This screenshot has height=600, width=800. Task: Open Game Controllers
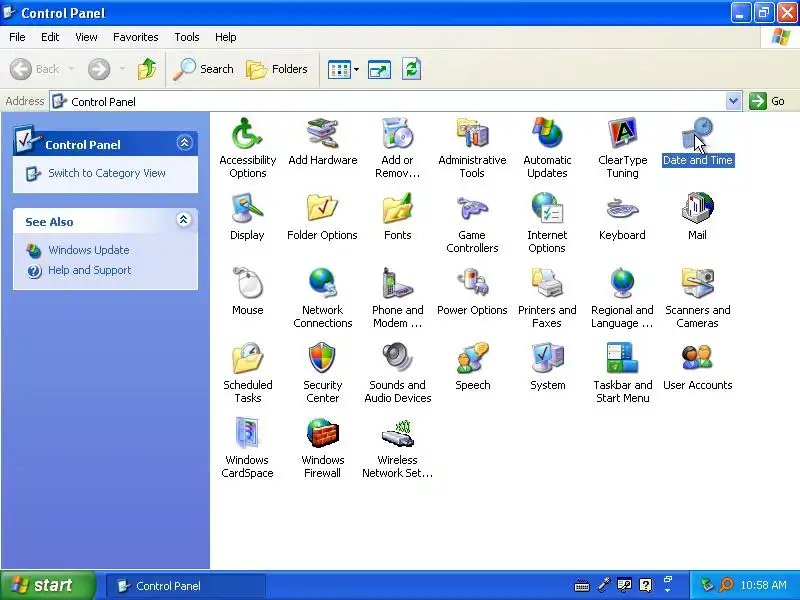point(472,223)
